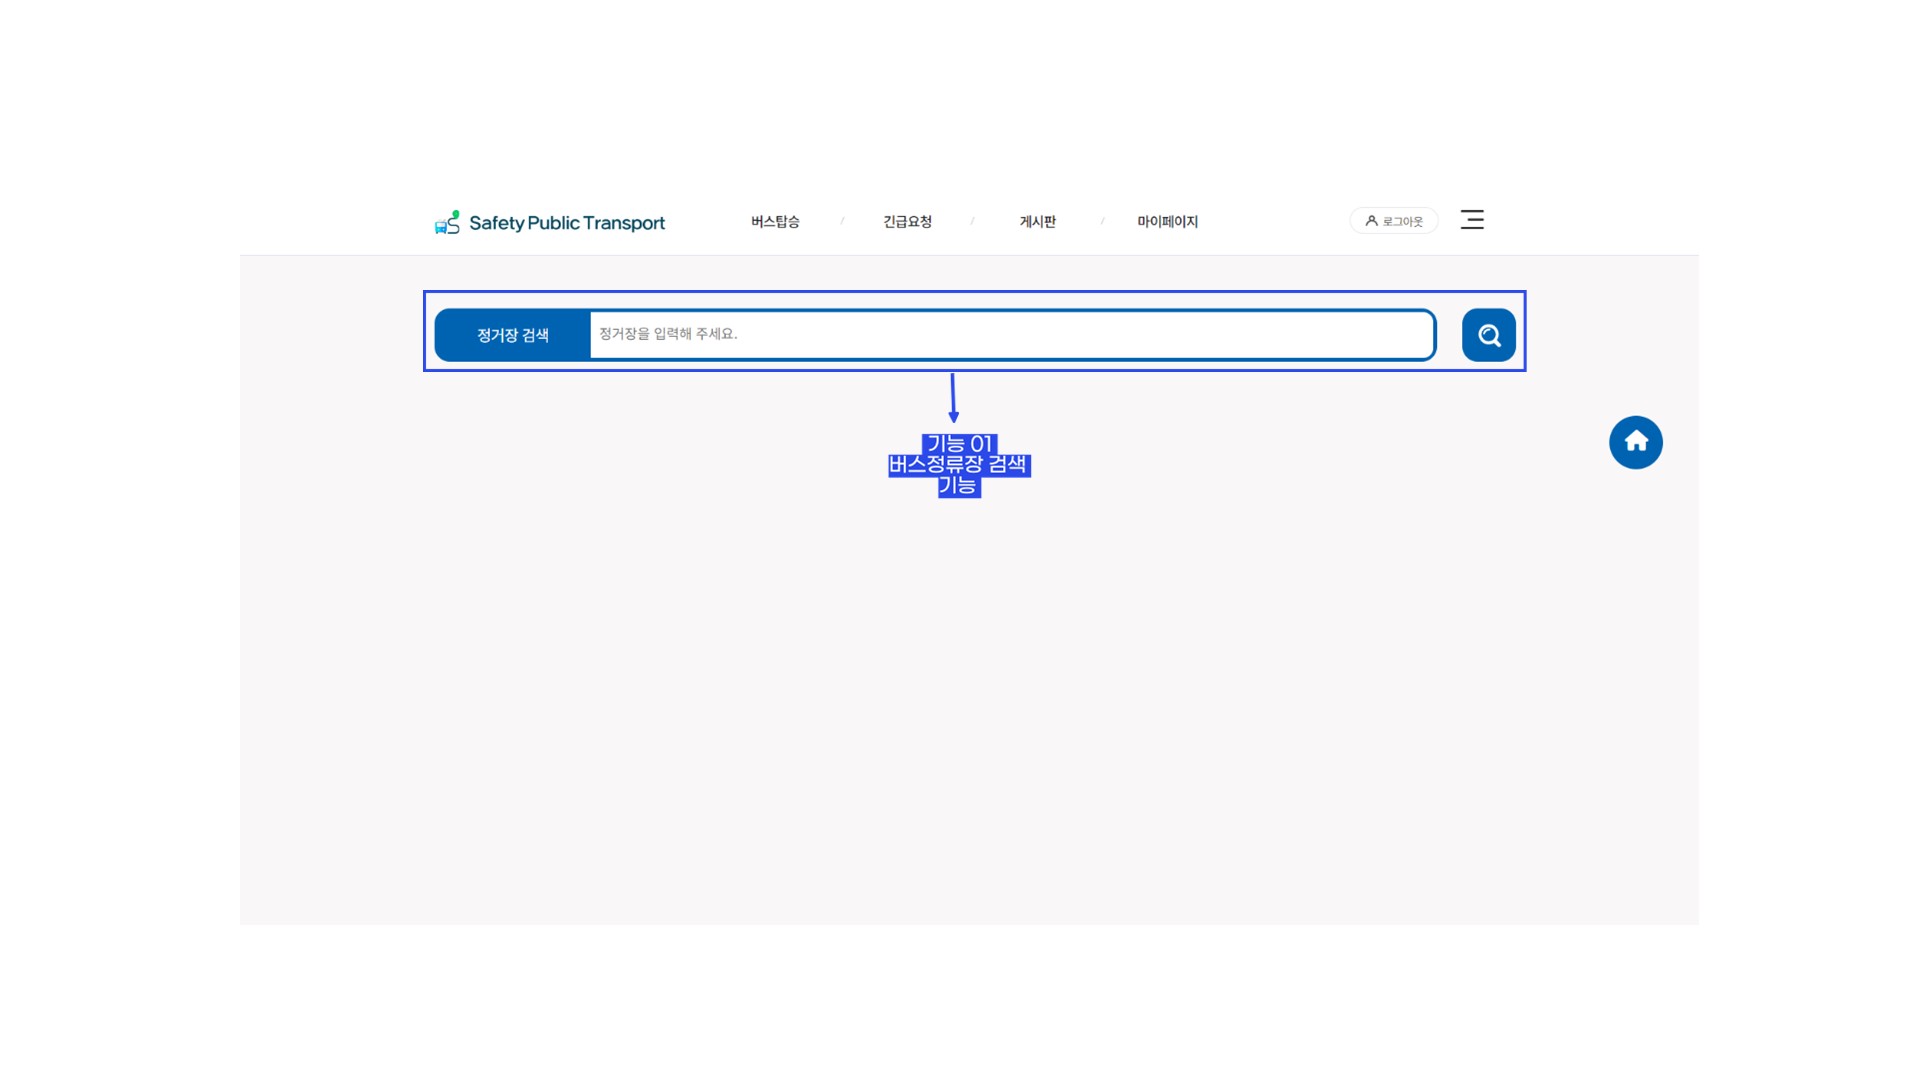Image resolution: width=1920 pixels, height=1080 pixels.
Task: Open the 버스탑승 menu
Action: pos(775,222)
